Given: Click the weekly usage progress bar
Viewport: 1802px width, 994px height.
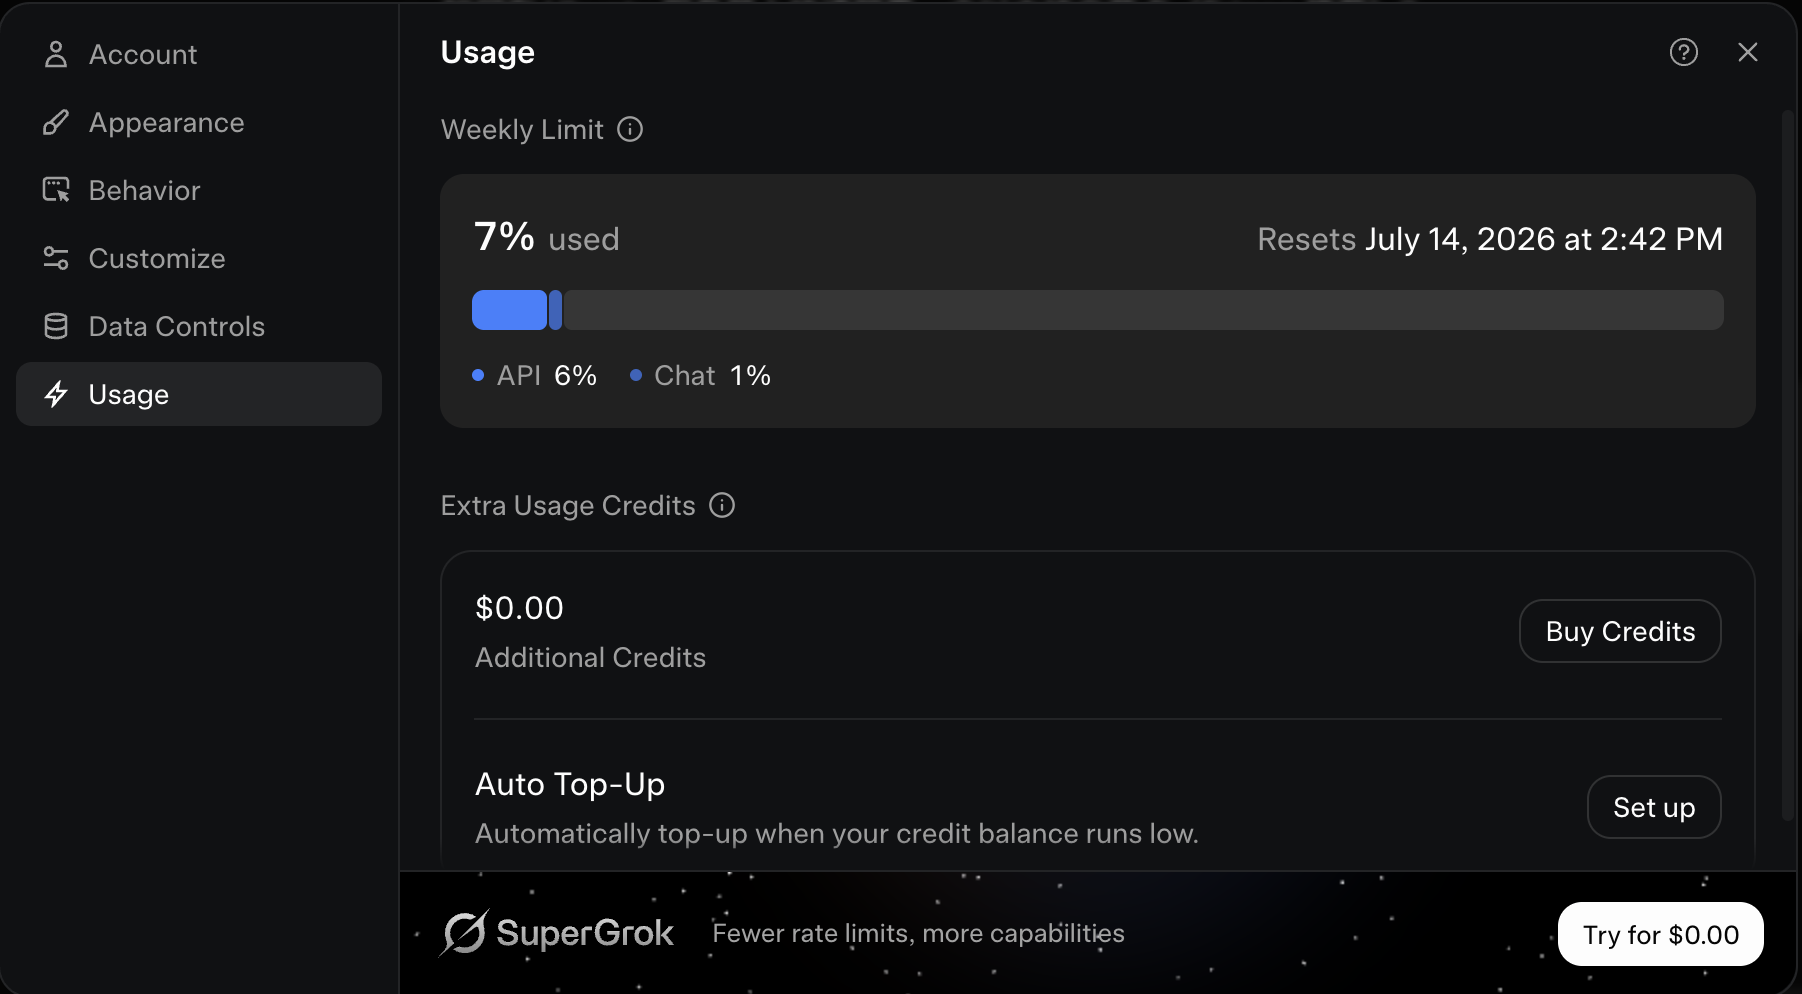Looking at the screenshot, I should pyautogui.click(x=1097, y=310).
